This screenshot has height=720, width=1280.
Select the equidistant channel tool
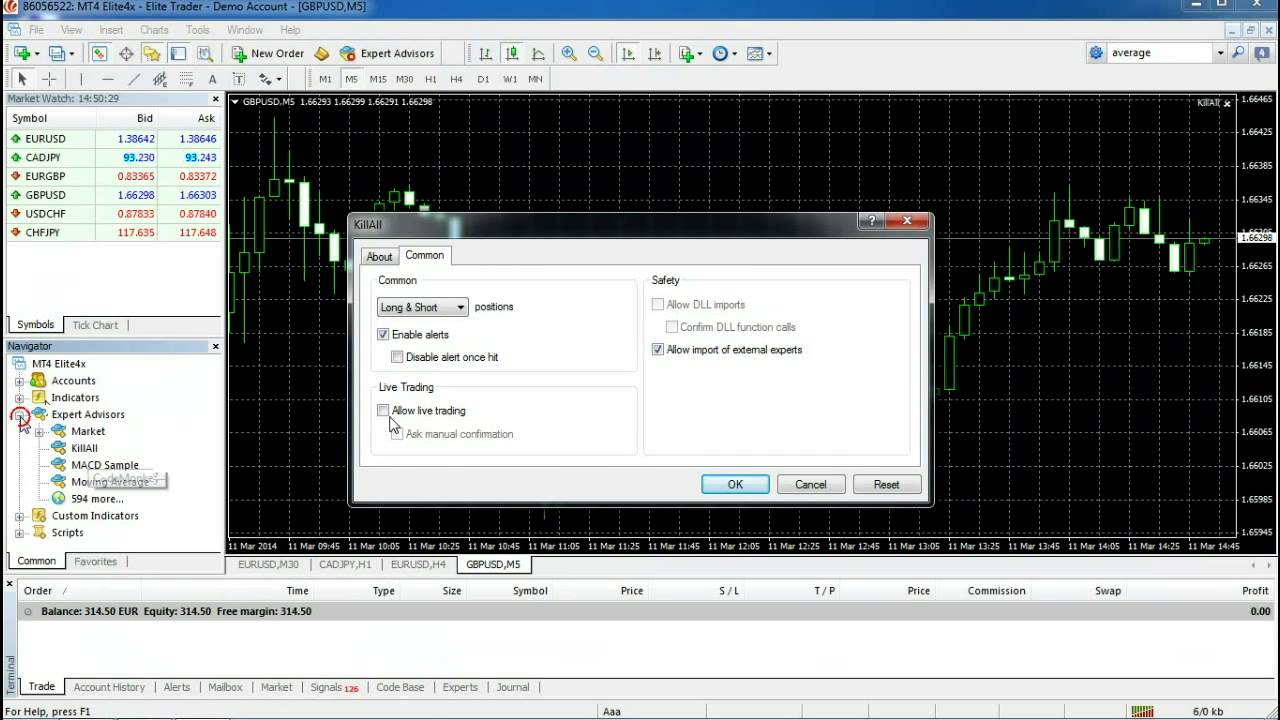point(160,79)
